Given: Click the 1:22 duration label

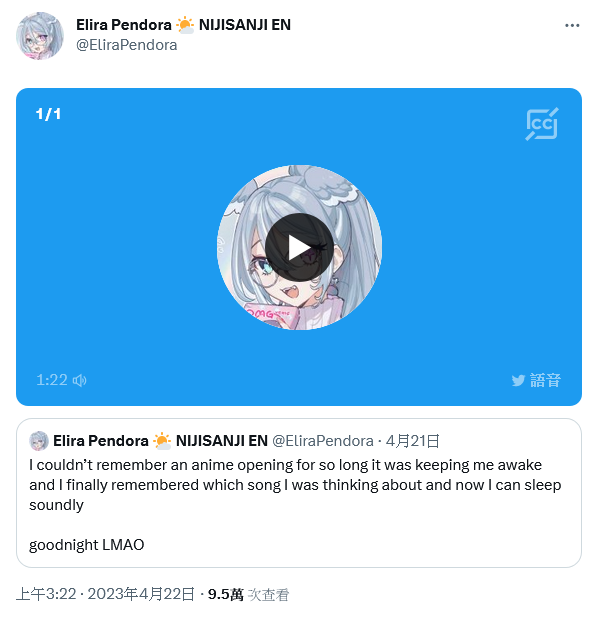Looking at the screenshot, I should tap(52, 380).
